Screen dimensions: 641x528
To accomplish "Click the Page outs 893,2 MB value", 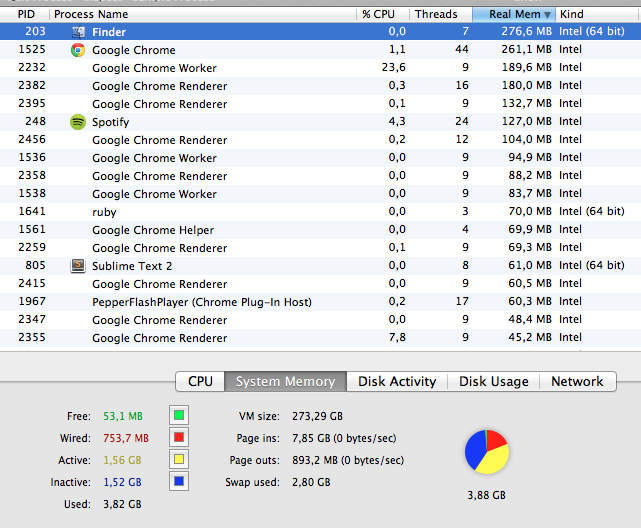I will [x=347, y=460].
